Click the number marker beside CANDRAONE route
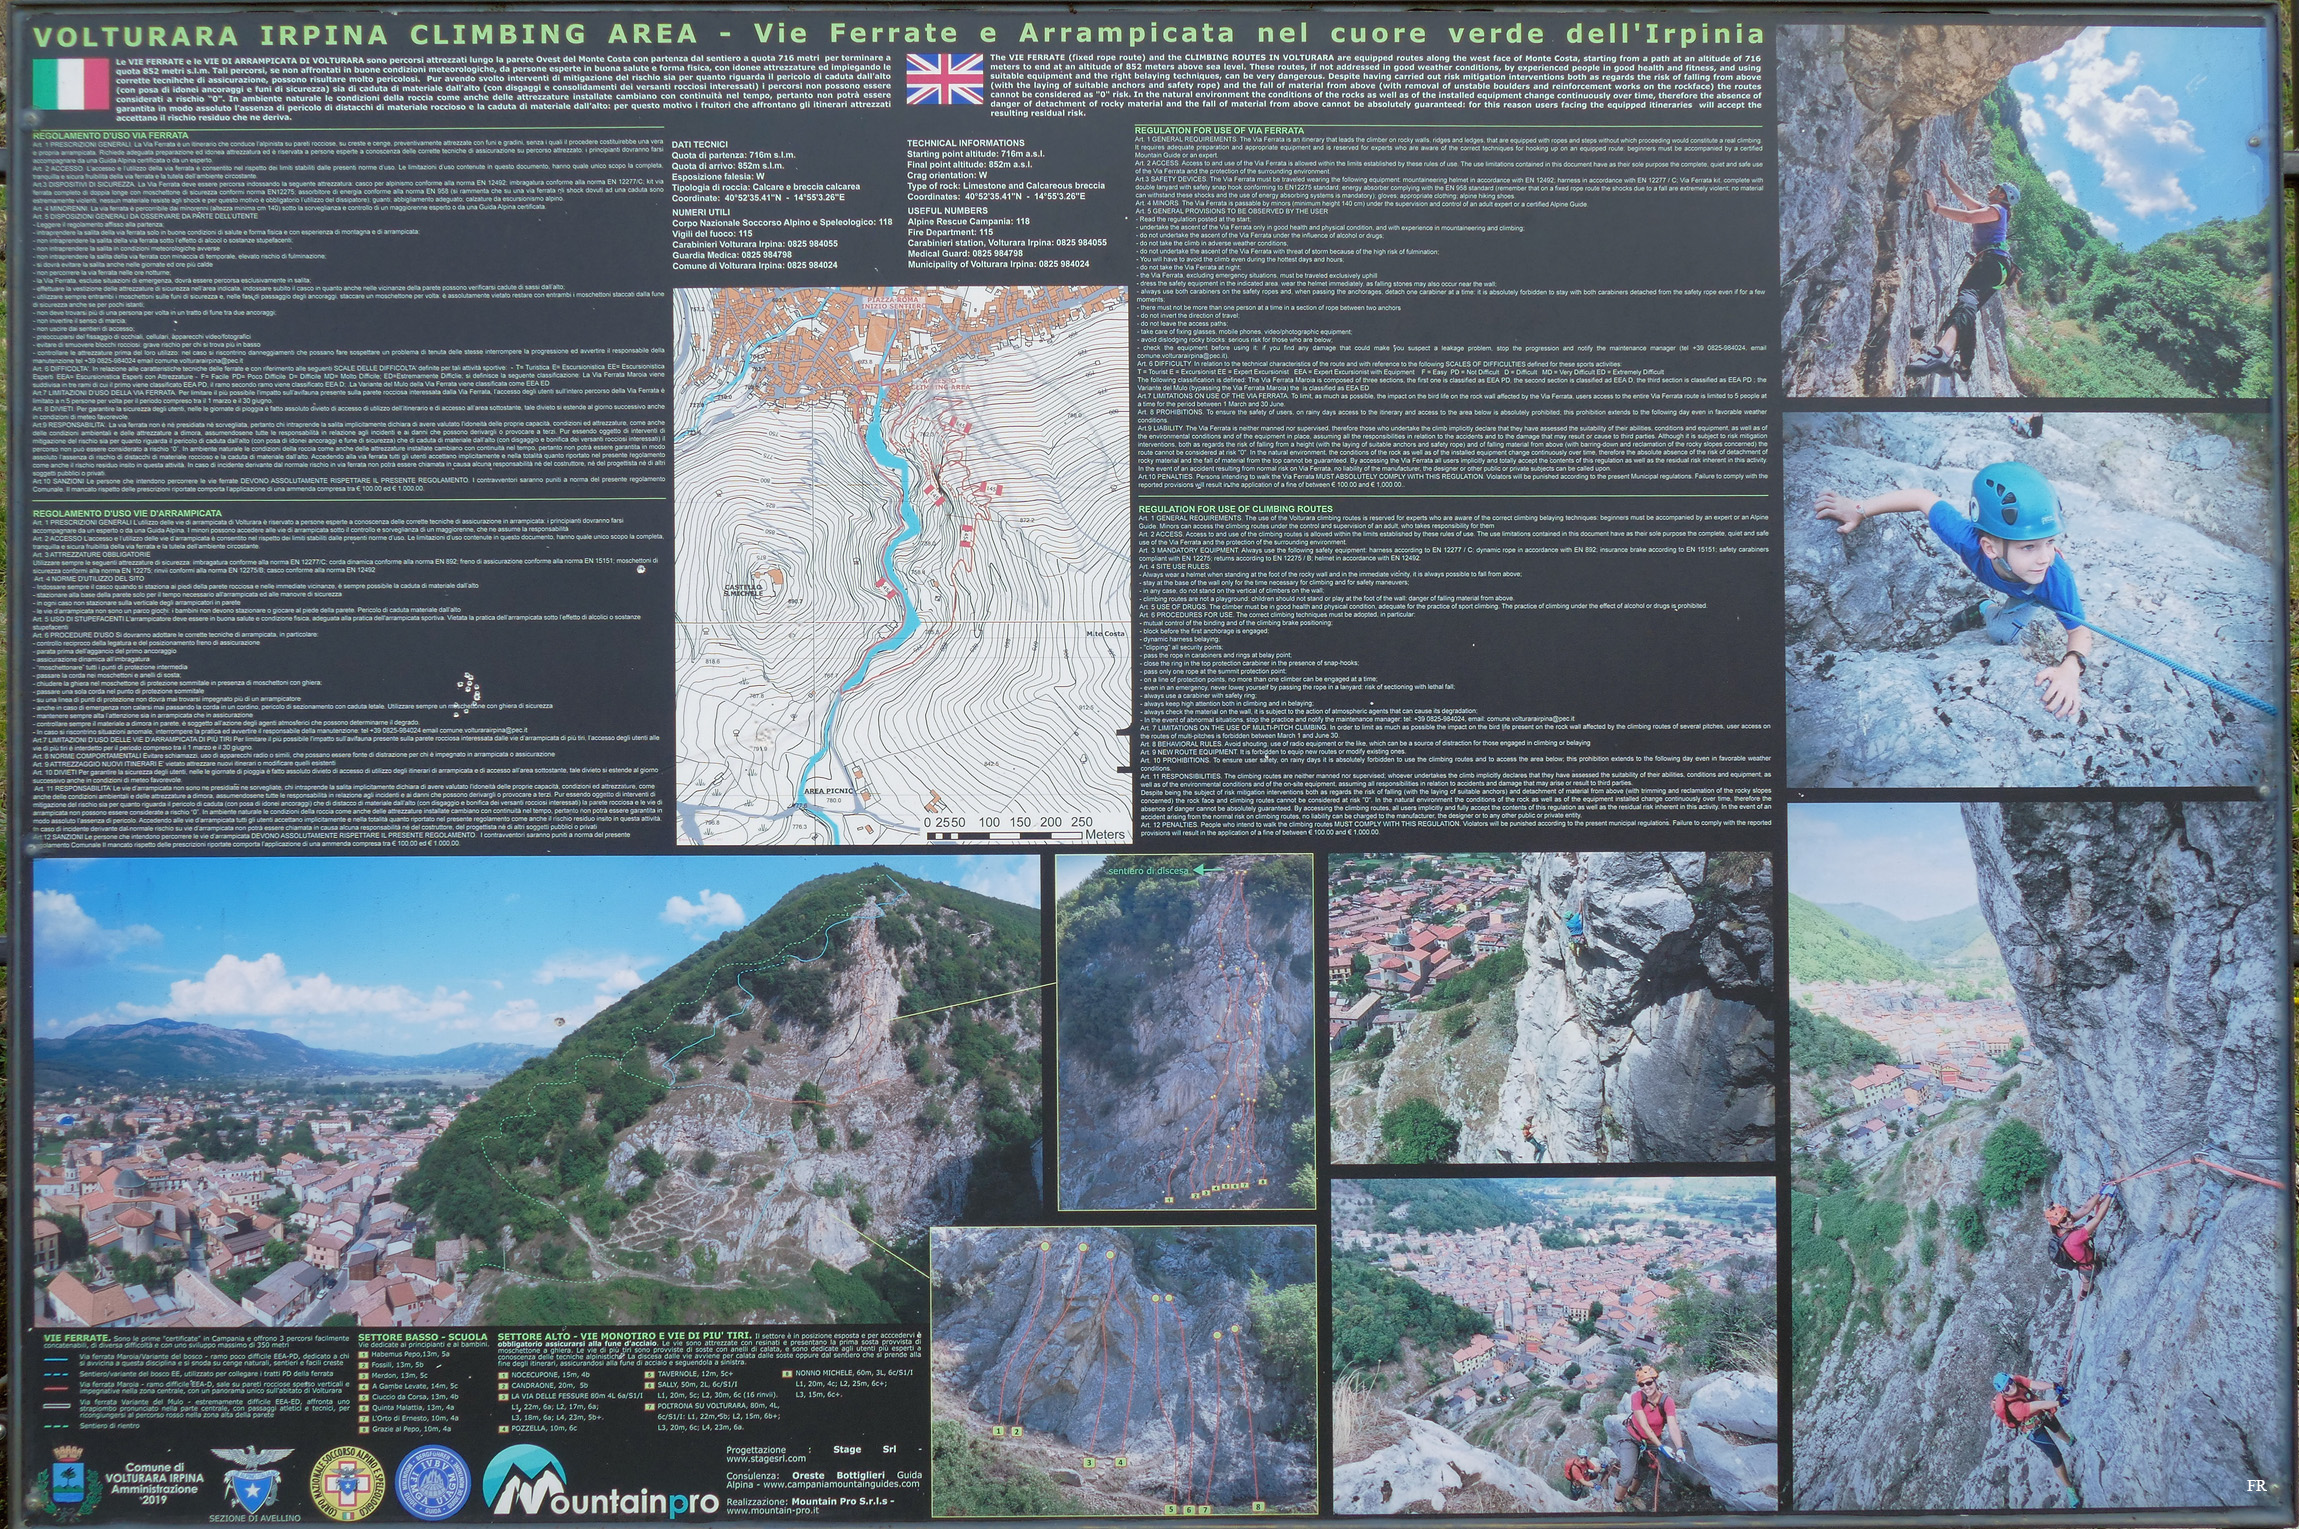The width and height of the screenshot is (2299, 1529). (504, 1385)
